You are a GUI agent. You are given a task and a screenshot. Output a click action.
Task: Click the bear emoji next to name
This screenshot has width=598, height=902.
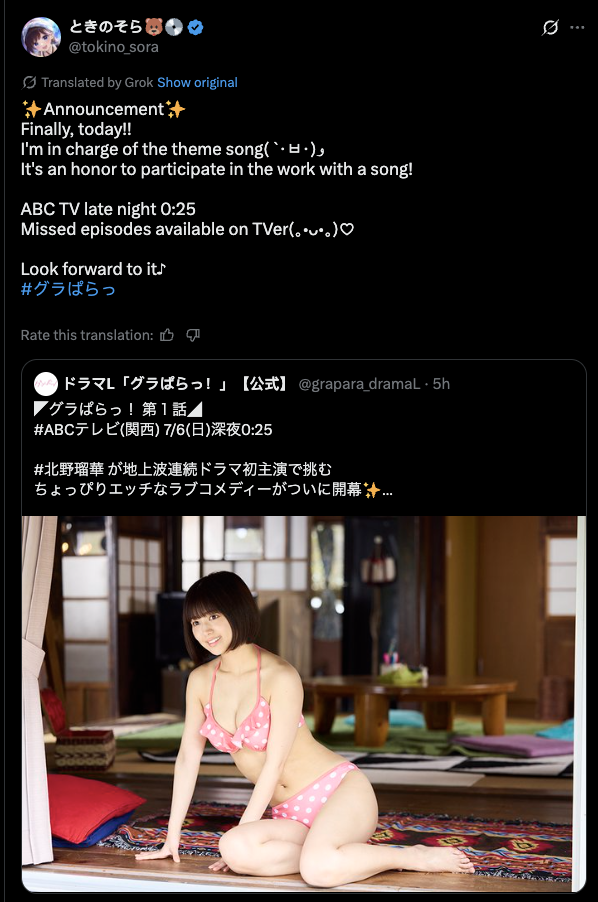154,26
